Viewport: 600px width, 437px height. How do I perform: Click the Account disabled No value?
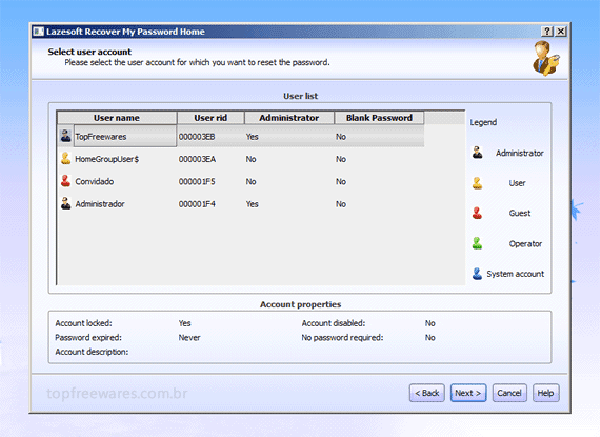(430, 323)
